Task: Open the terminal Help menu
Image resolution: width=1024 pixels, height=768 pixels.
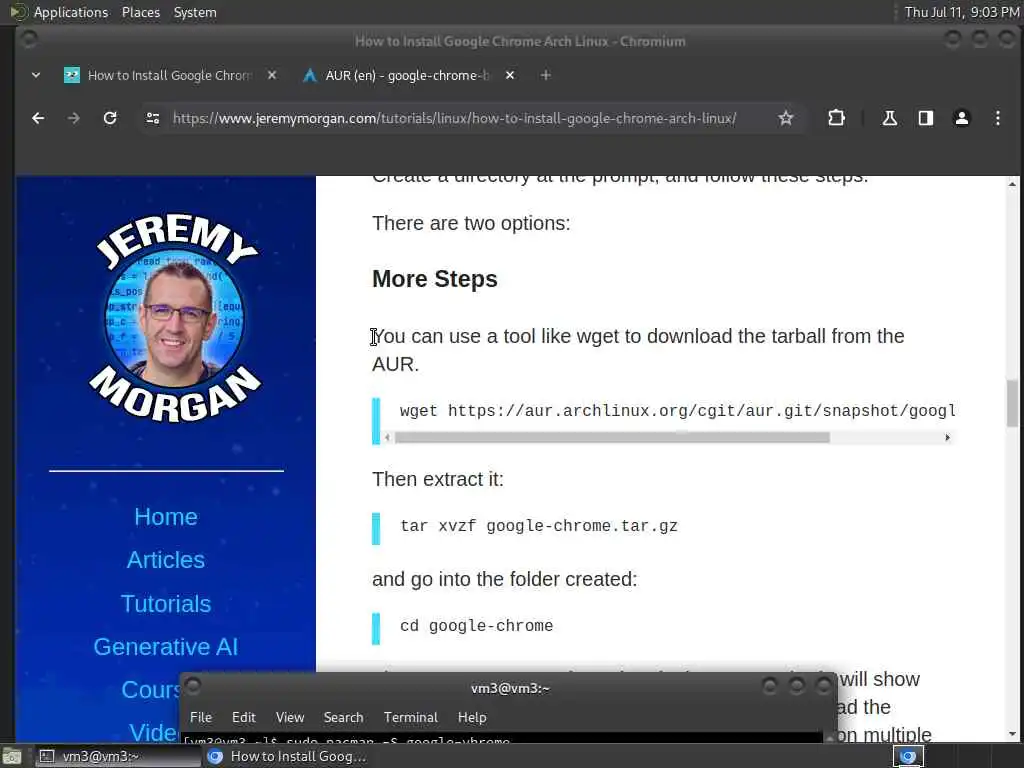Action: coord(472,717)
